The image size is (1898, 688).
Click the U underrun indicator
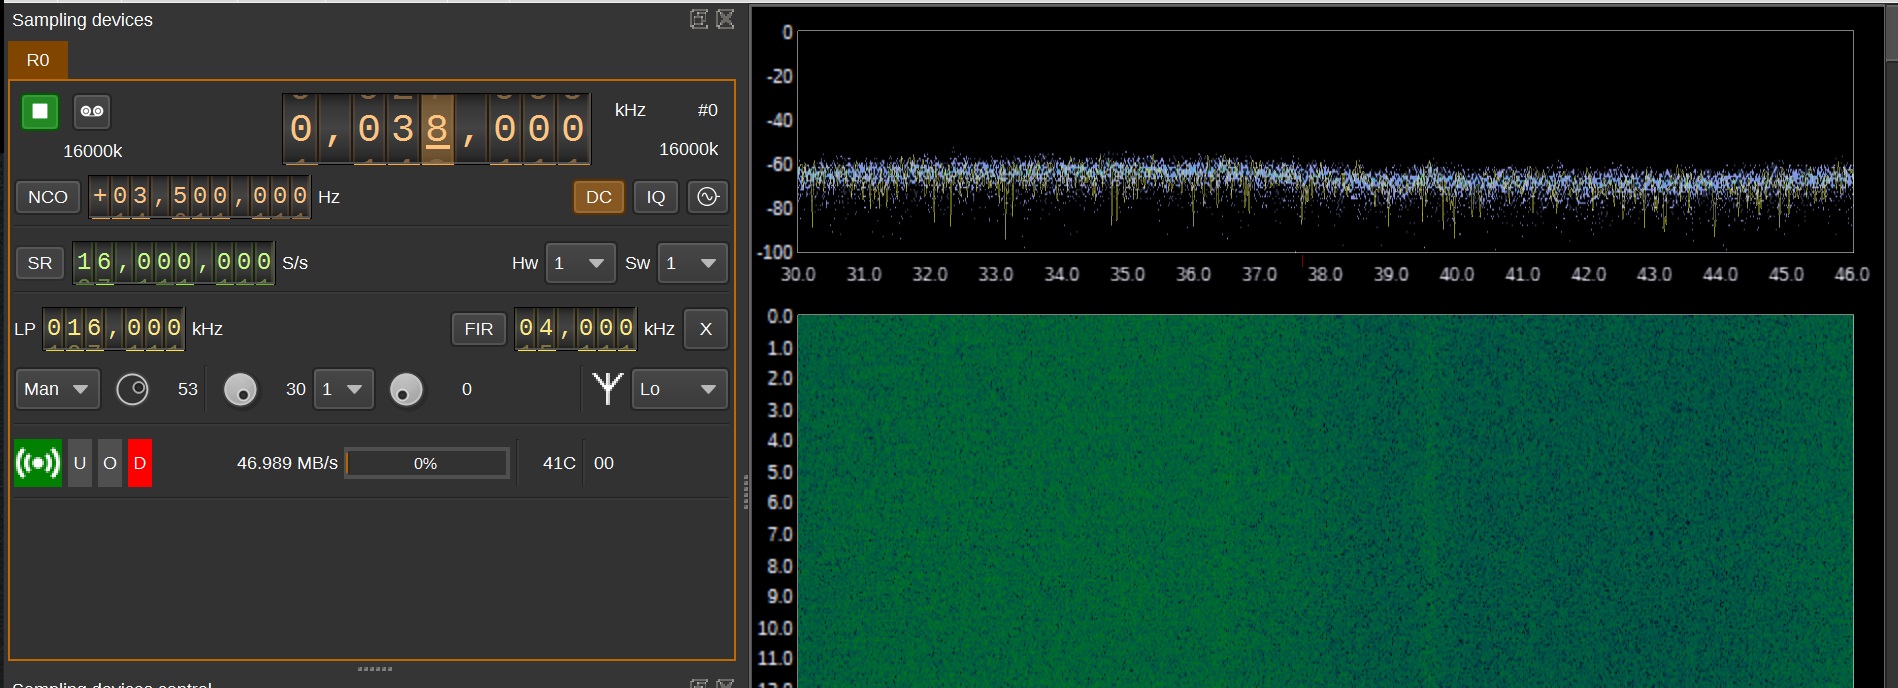(80, 463)
